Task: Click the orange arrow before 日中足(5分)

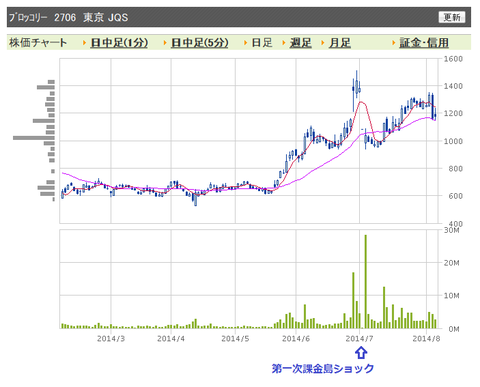Action: (x=165, y=43)
